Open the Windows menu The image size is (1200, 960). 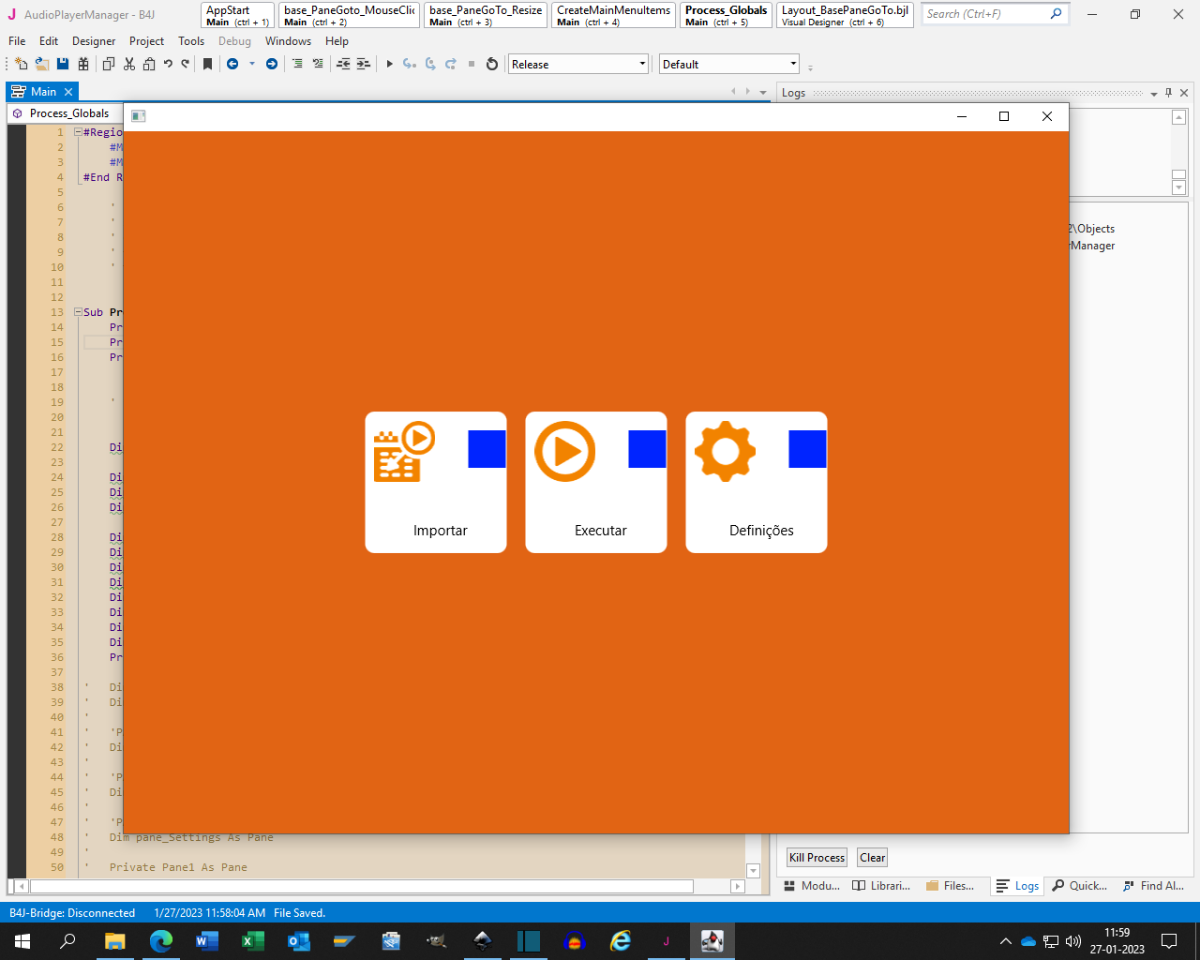(288, 41)
